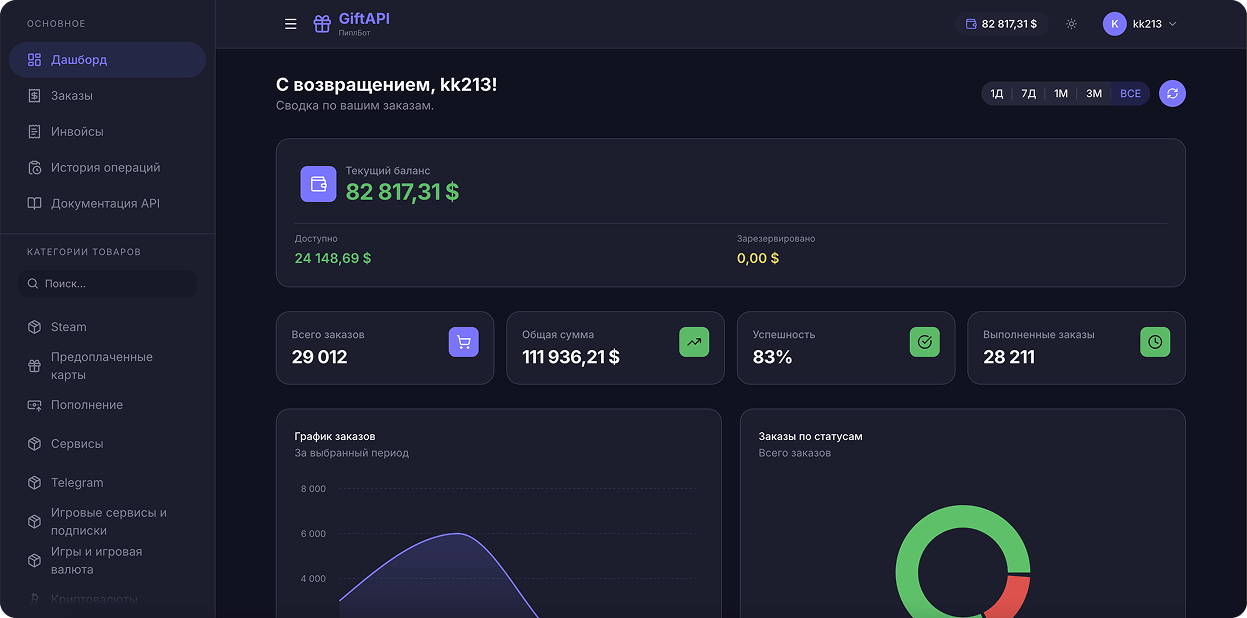Viewport: 1247px width, 618px height.
Task: Click the Документация API book icon
Action: click(x=34, y=204)
